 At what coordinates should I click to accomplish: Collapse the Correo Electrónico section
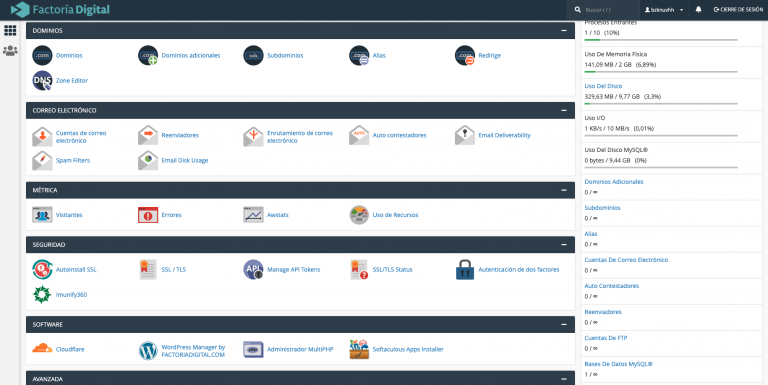tap(564, 110)
